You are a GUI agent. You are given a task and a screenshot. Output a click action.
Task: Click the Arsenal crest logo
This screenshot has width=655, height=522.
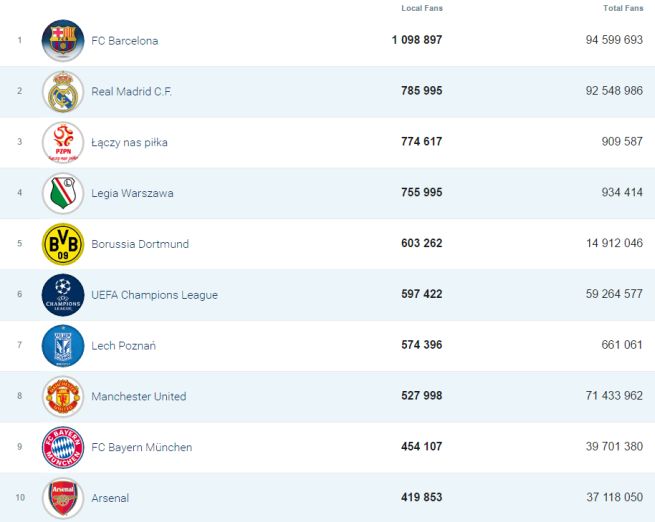coord(63,498)
